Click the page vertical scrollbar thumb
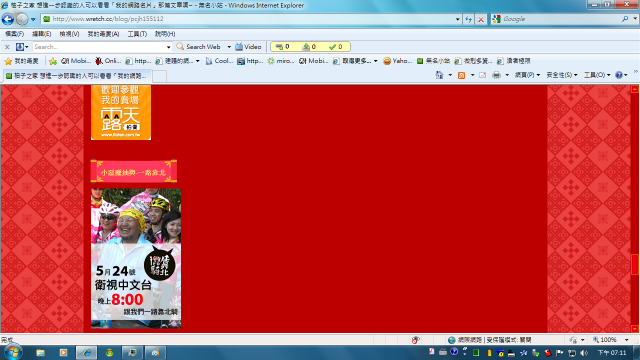This screenshot has width=640, height=360. pos(635,264)
